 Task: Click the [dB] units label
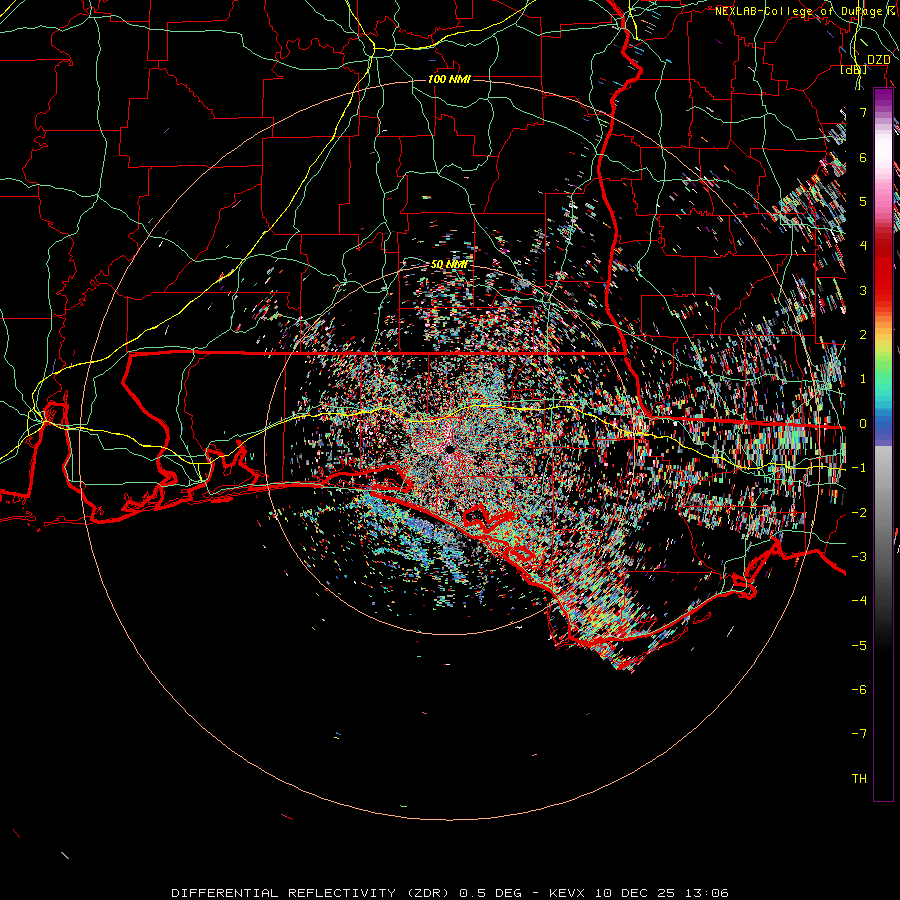tap(854, 70)
